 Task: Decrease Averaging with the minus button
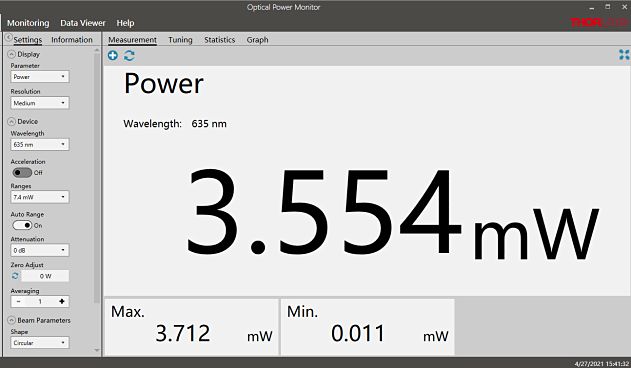tap(19, 301)
